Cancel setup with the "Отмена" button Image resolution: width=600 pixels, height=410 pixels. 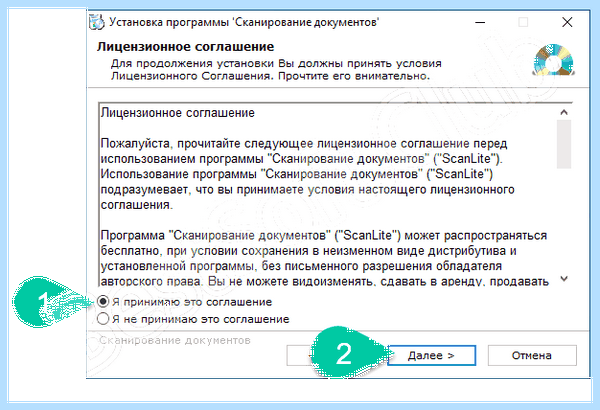532,355
